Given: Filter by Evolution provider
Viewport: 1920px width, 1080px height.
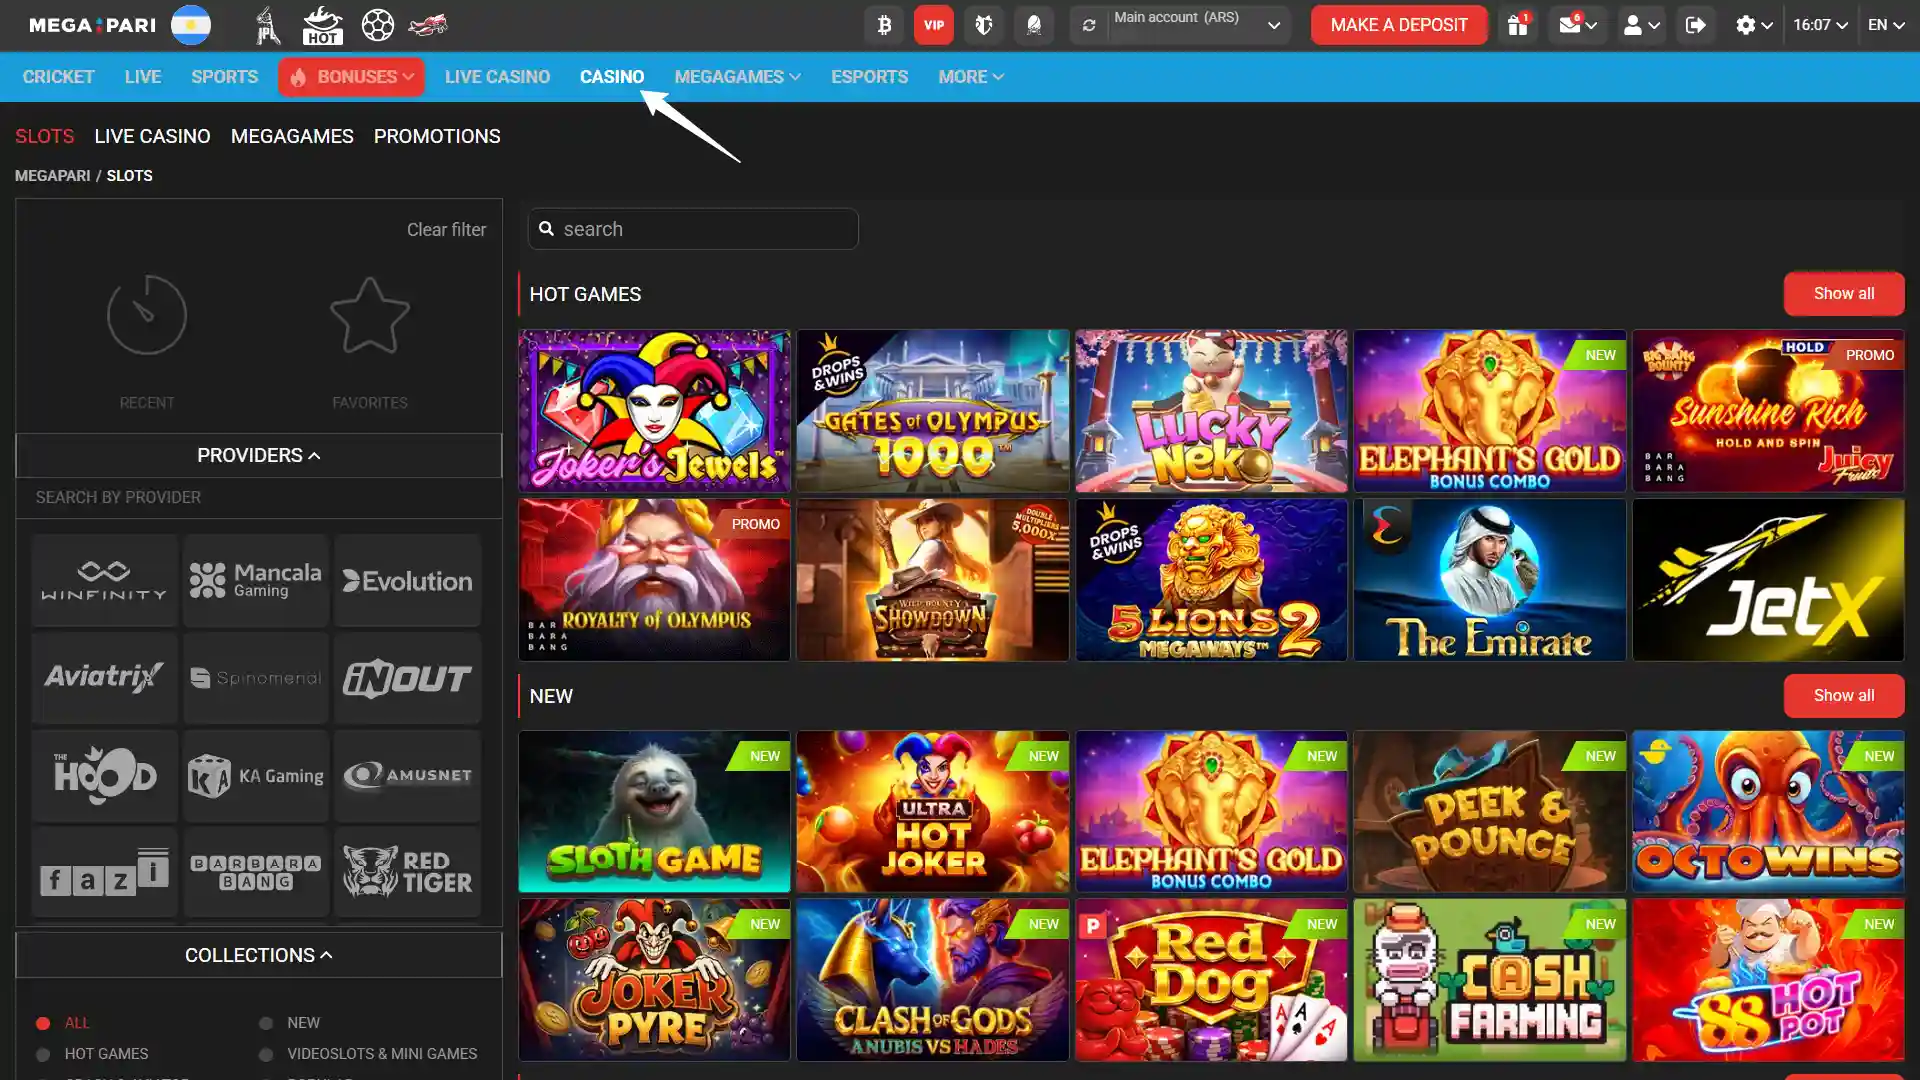Looking at the screenshot, I should click(408, 581).
